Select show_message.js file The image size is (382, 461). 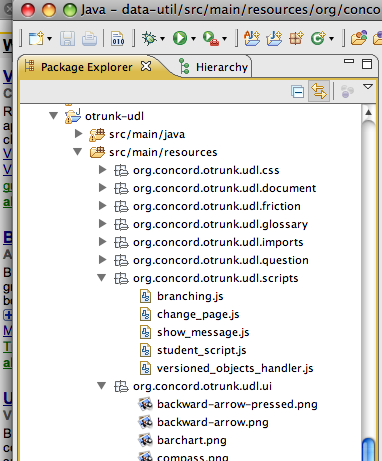(203, 332)
